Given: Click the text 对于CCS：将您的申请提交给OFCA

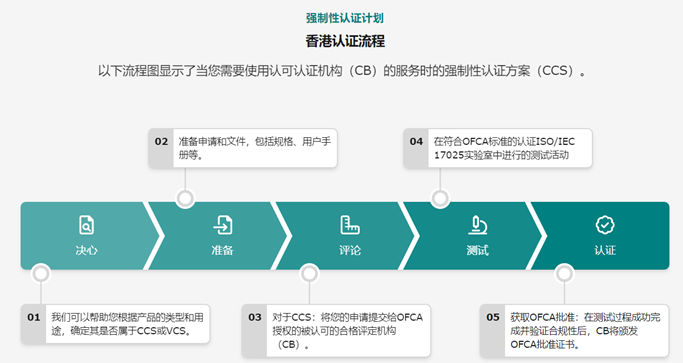Looking at the screenshot, I should [347, 317].
